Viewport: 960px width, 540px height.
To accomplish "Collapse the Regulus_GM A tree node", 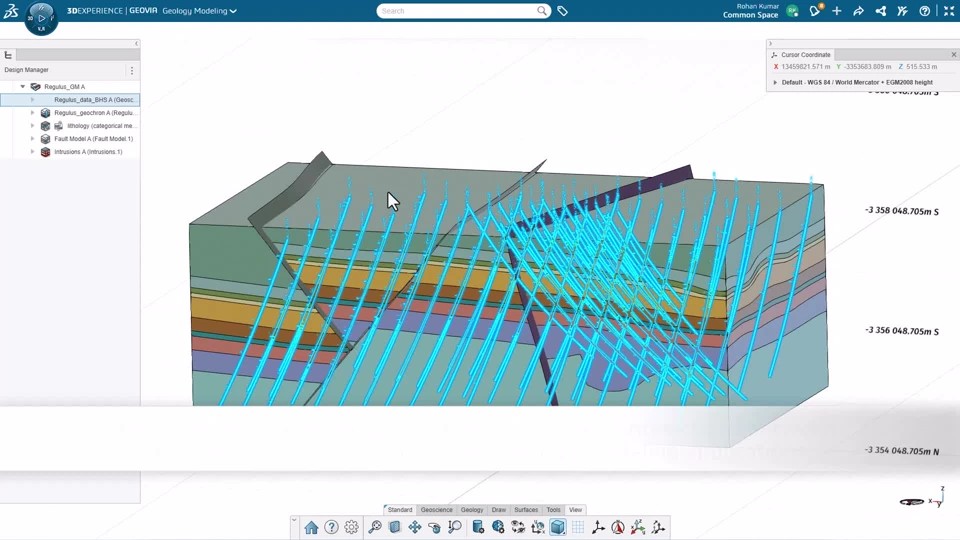I will (23, 87).
